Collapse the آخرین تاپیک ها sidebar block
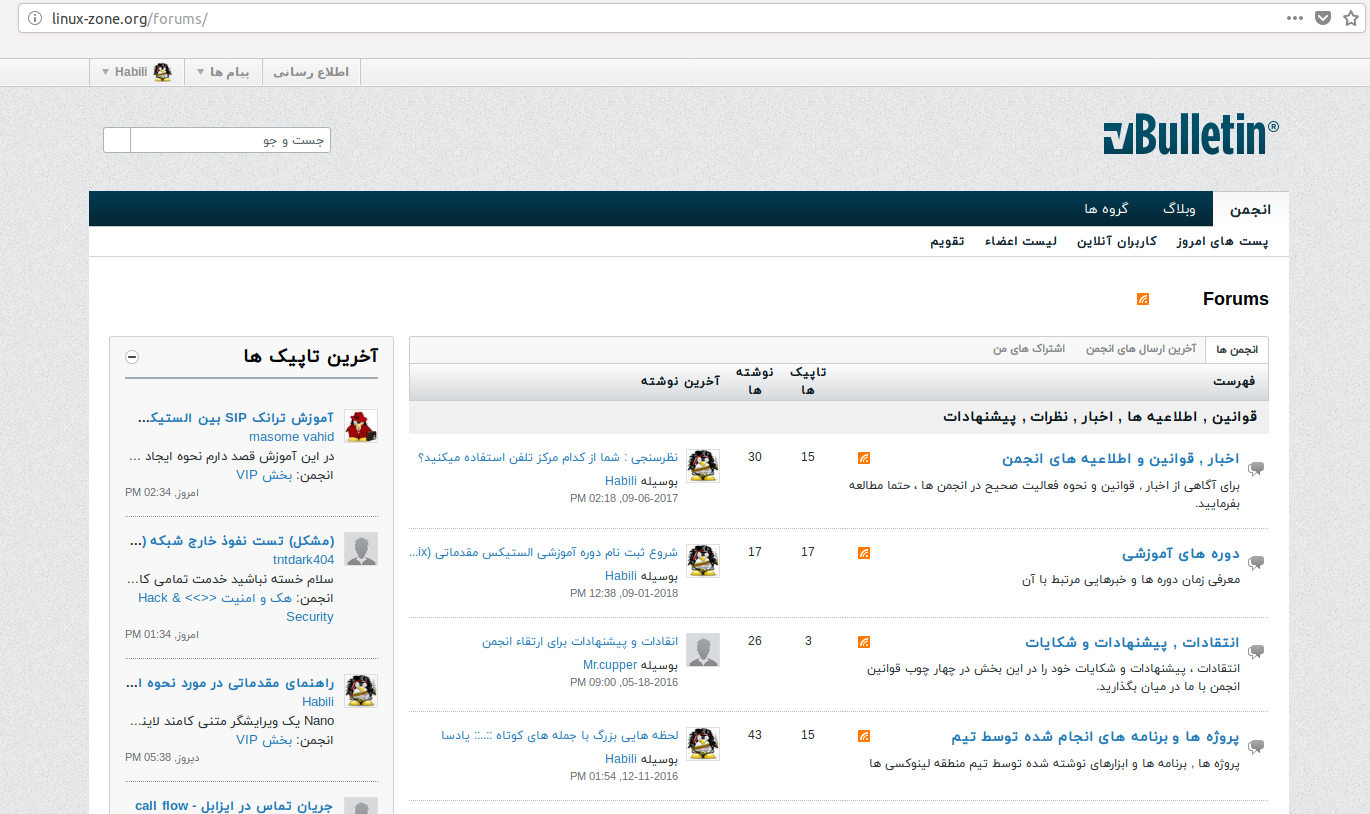The height and width of the screenshot is (814, 1370). (x=132, y=357)
